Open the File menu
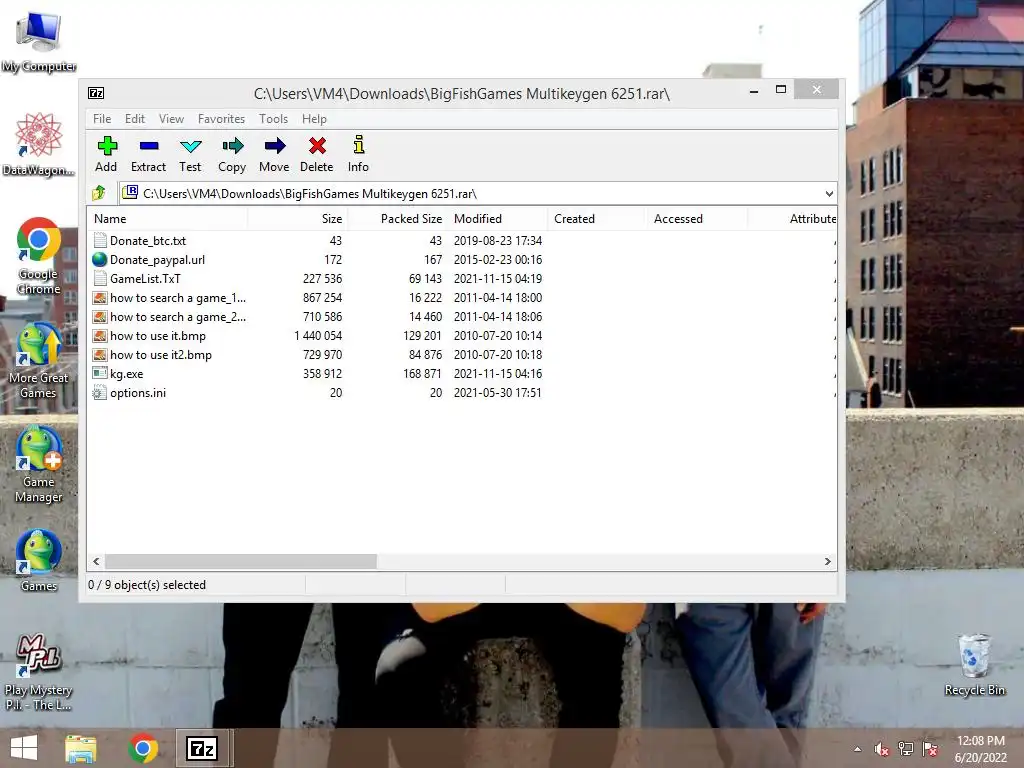 102,119
